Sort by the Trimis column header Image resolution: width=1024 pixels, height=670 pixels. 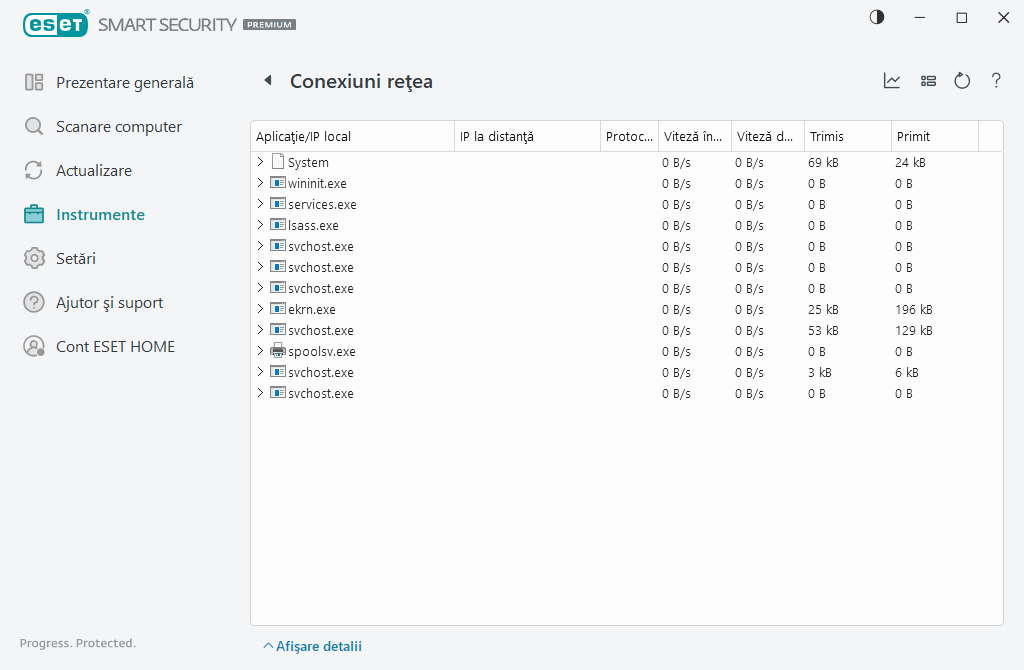[846, 136]
